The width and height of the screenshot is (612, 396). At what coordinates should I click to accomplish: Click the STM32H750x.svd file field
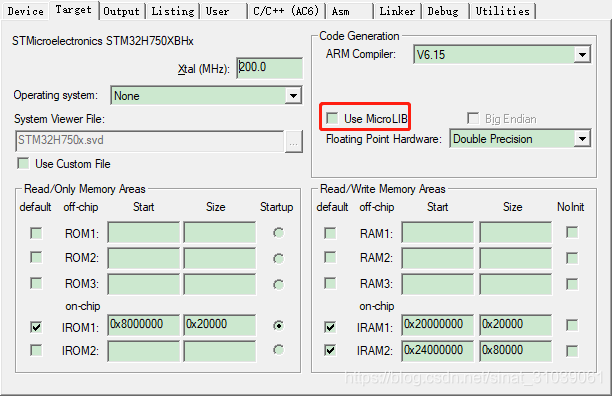tap(149, 141)
